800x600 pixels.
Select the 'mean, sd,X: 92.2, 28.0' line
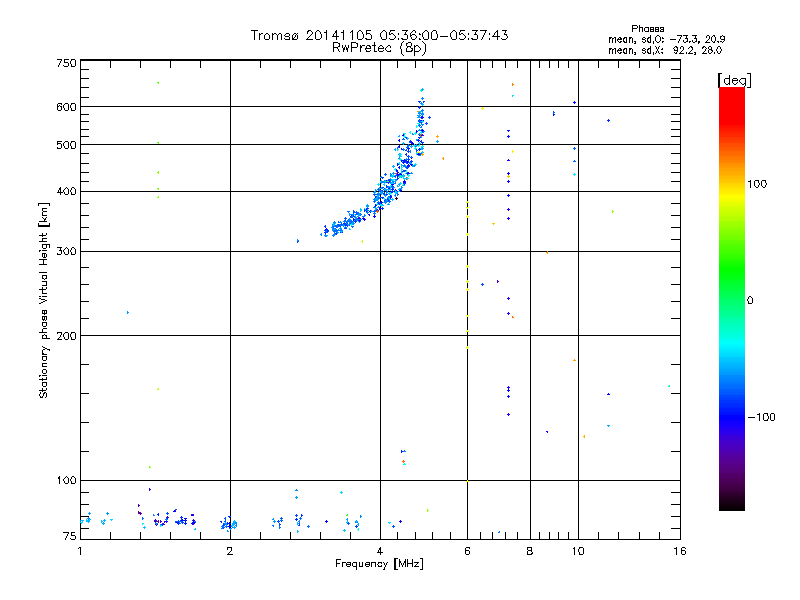click(665, 50)
